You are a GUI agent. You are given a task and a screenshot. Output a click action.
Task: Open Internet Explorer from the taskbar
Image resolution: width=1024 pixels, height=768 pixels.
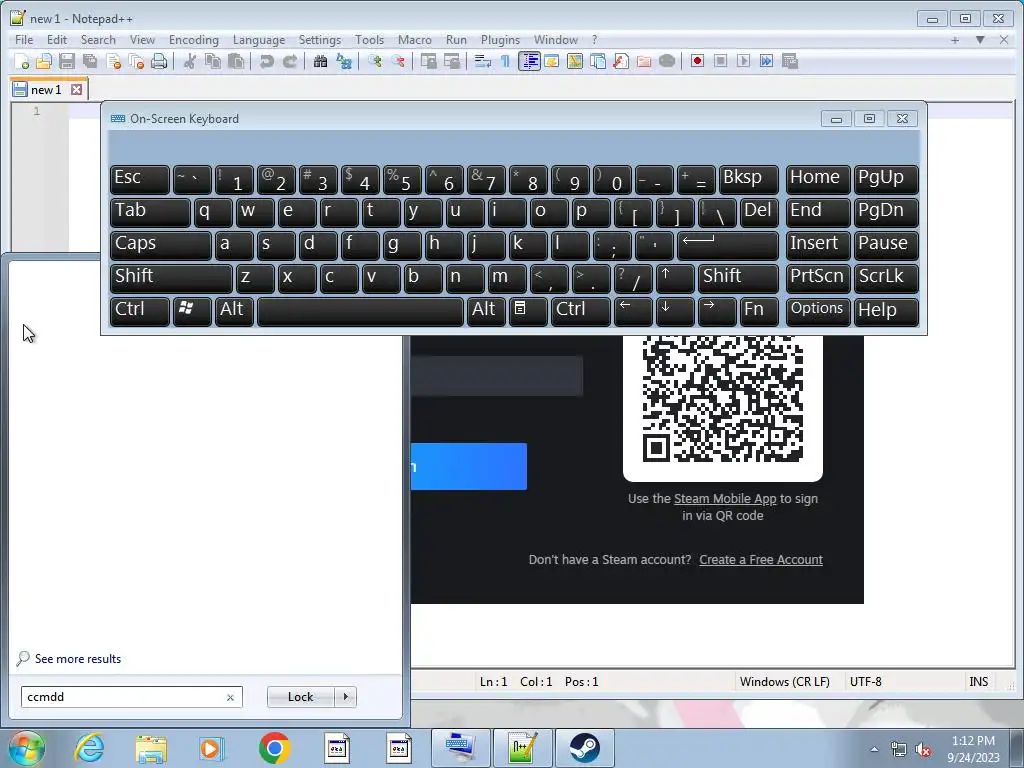click(x=89, y=748)
